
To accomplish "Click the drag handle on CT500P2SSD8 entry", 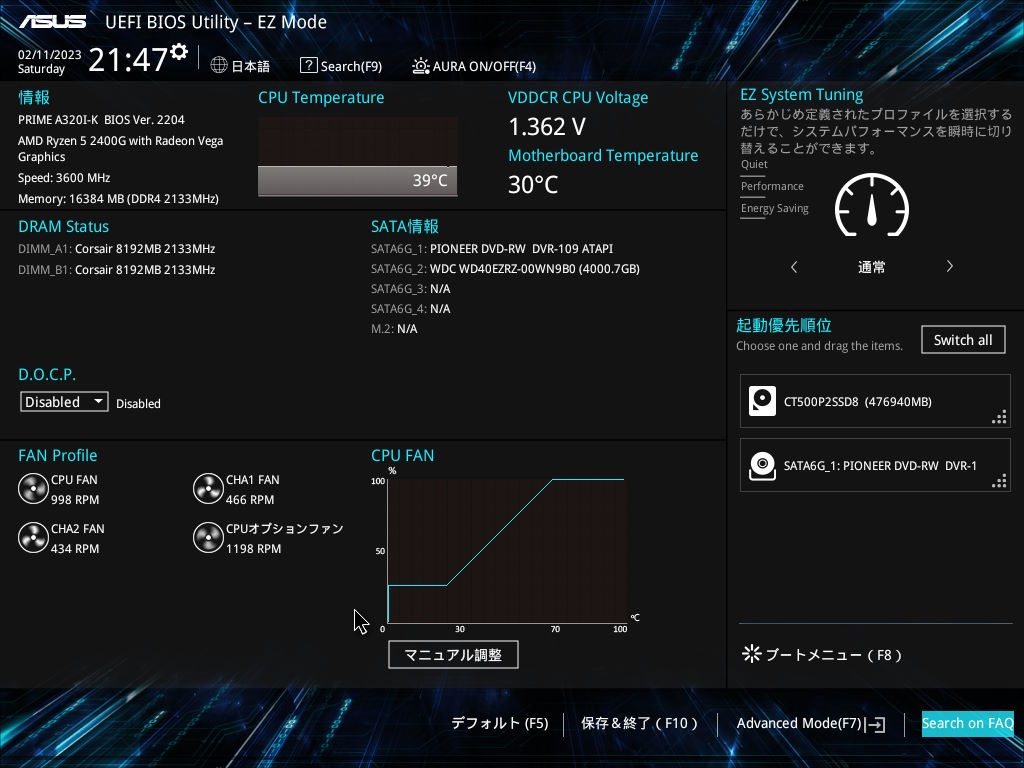I will coord(999,417).
